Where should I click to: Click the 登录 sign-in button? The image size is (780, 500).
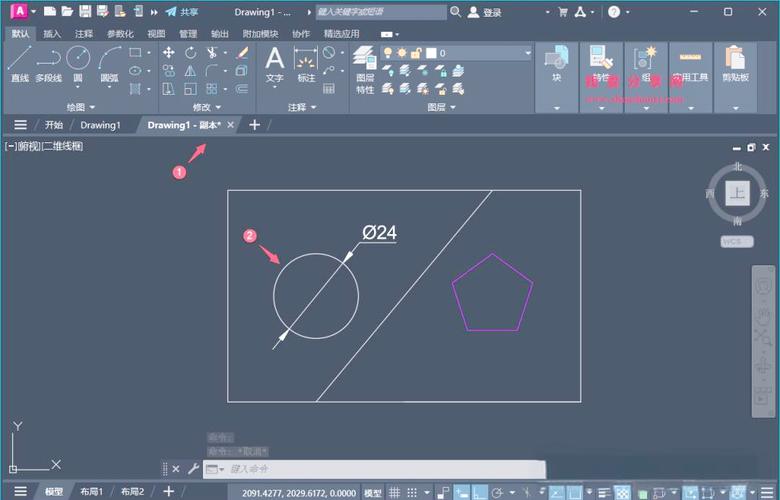click(485, 12)
